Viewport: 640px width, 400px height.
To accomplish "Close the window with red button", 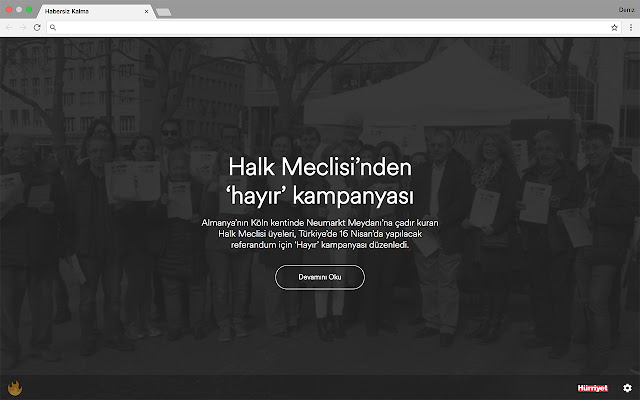I will pyautogui.click(x=9, y=9).
